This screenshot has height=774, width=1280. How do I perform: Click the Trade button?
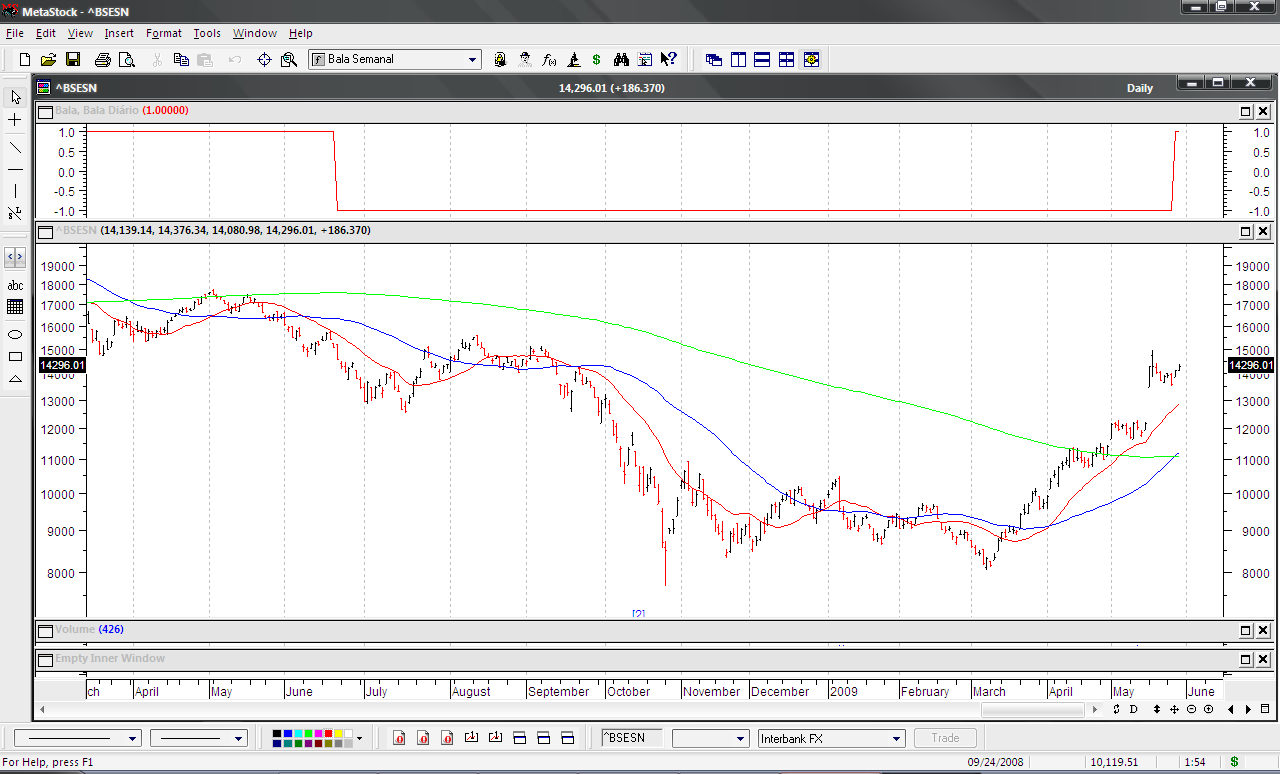coord(945,738)
